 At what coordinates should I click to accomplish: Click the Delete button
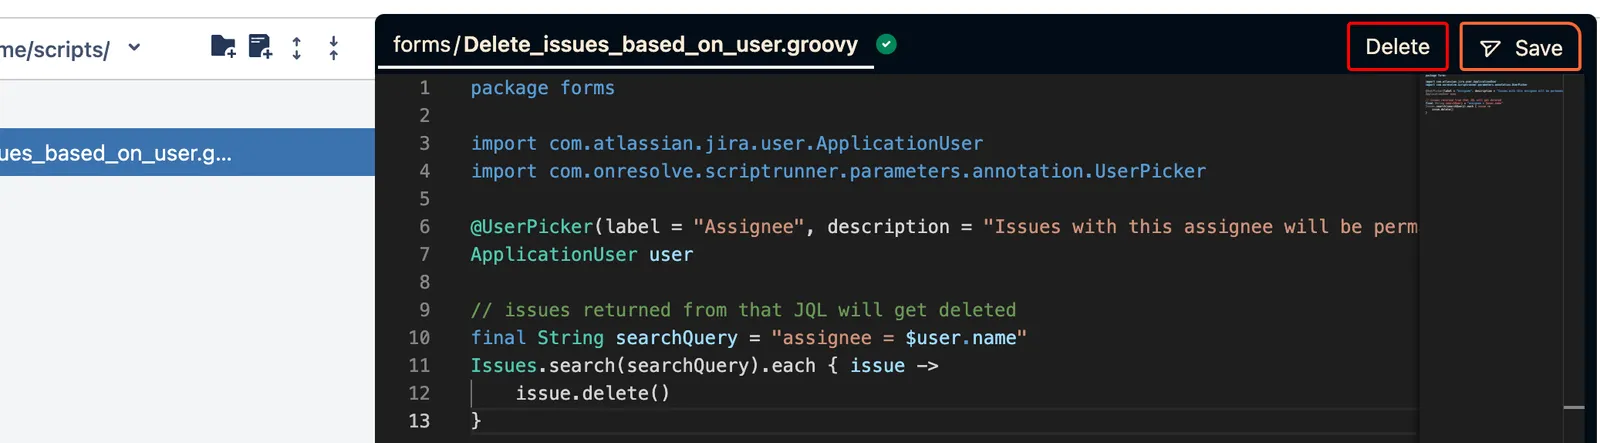(x=1397, y=47)
